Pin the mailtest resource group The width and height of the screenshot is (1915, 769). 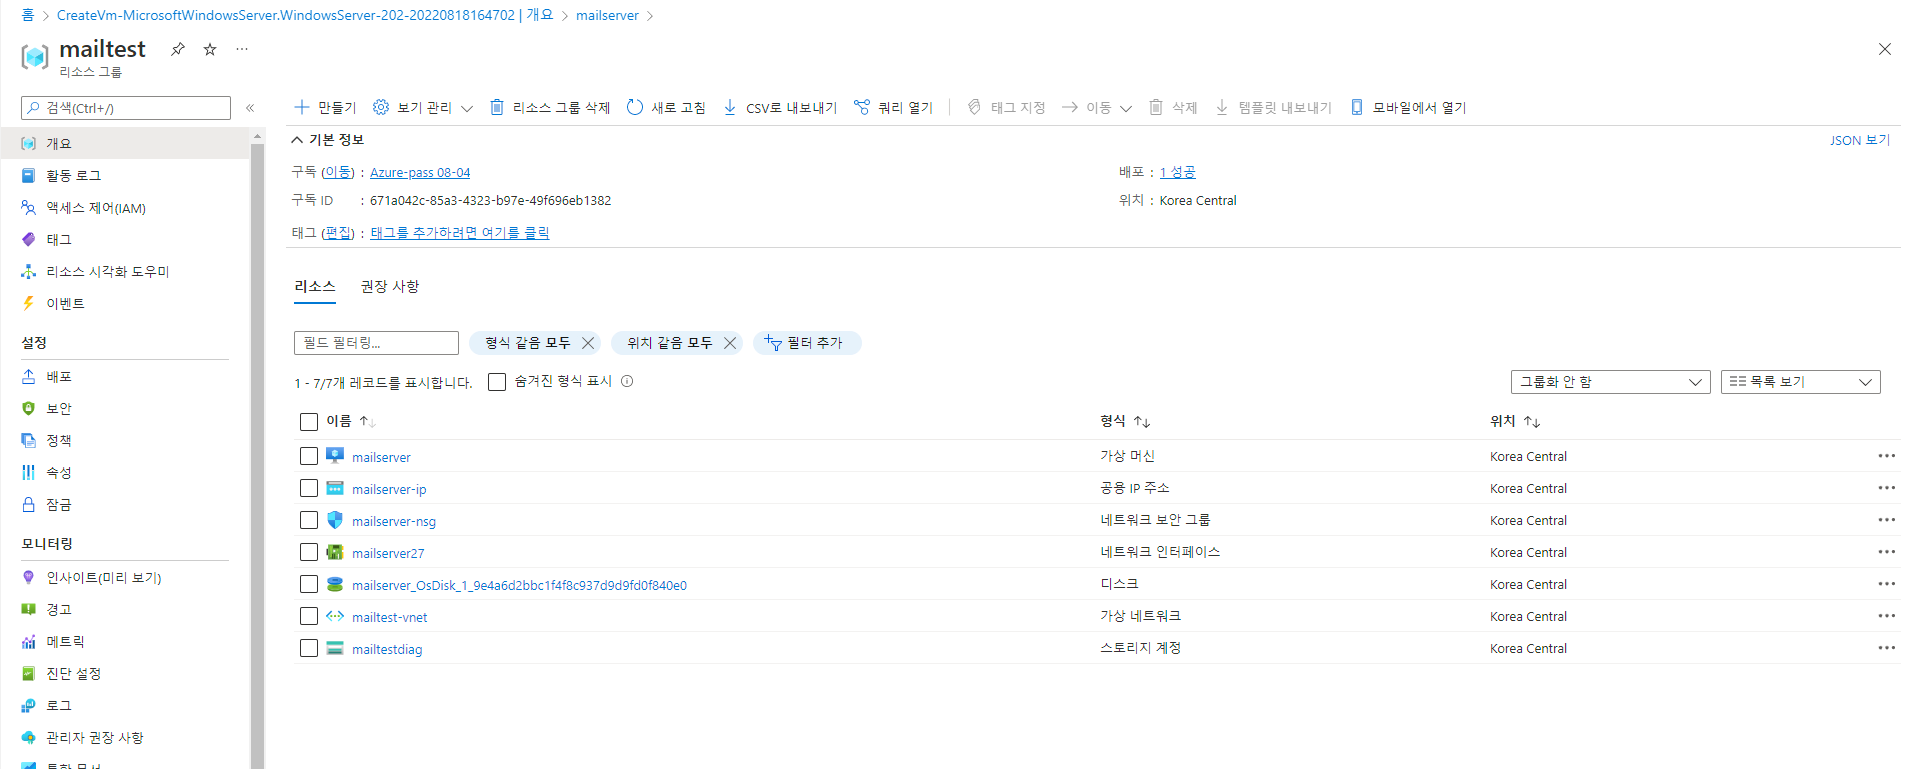177,49
